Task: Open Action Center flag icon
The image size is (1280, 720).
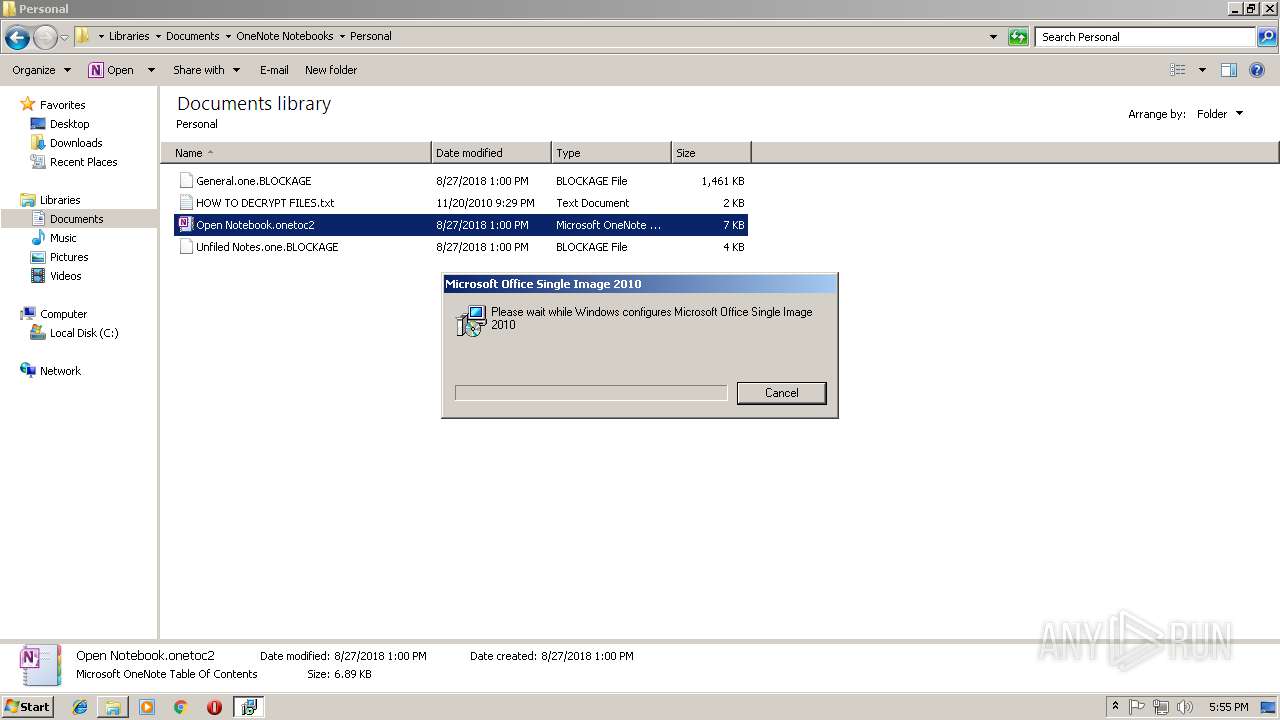Action: [1137, 707]
